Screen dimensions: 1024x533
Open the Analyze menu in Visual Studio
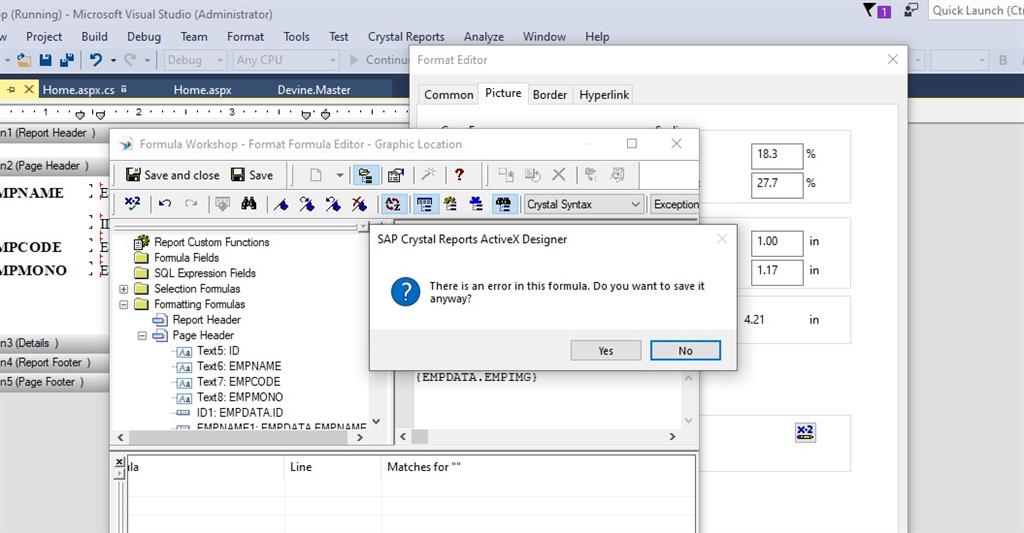click(x=483, y=37)
